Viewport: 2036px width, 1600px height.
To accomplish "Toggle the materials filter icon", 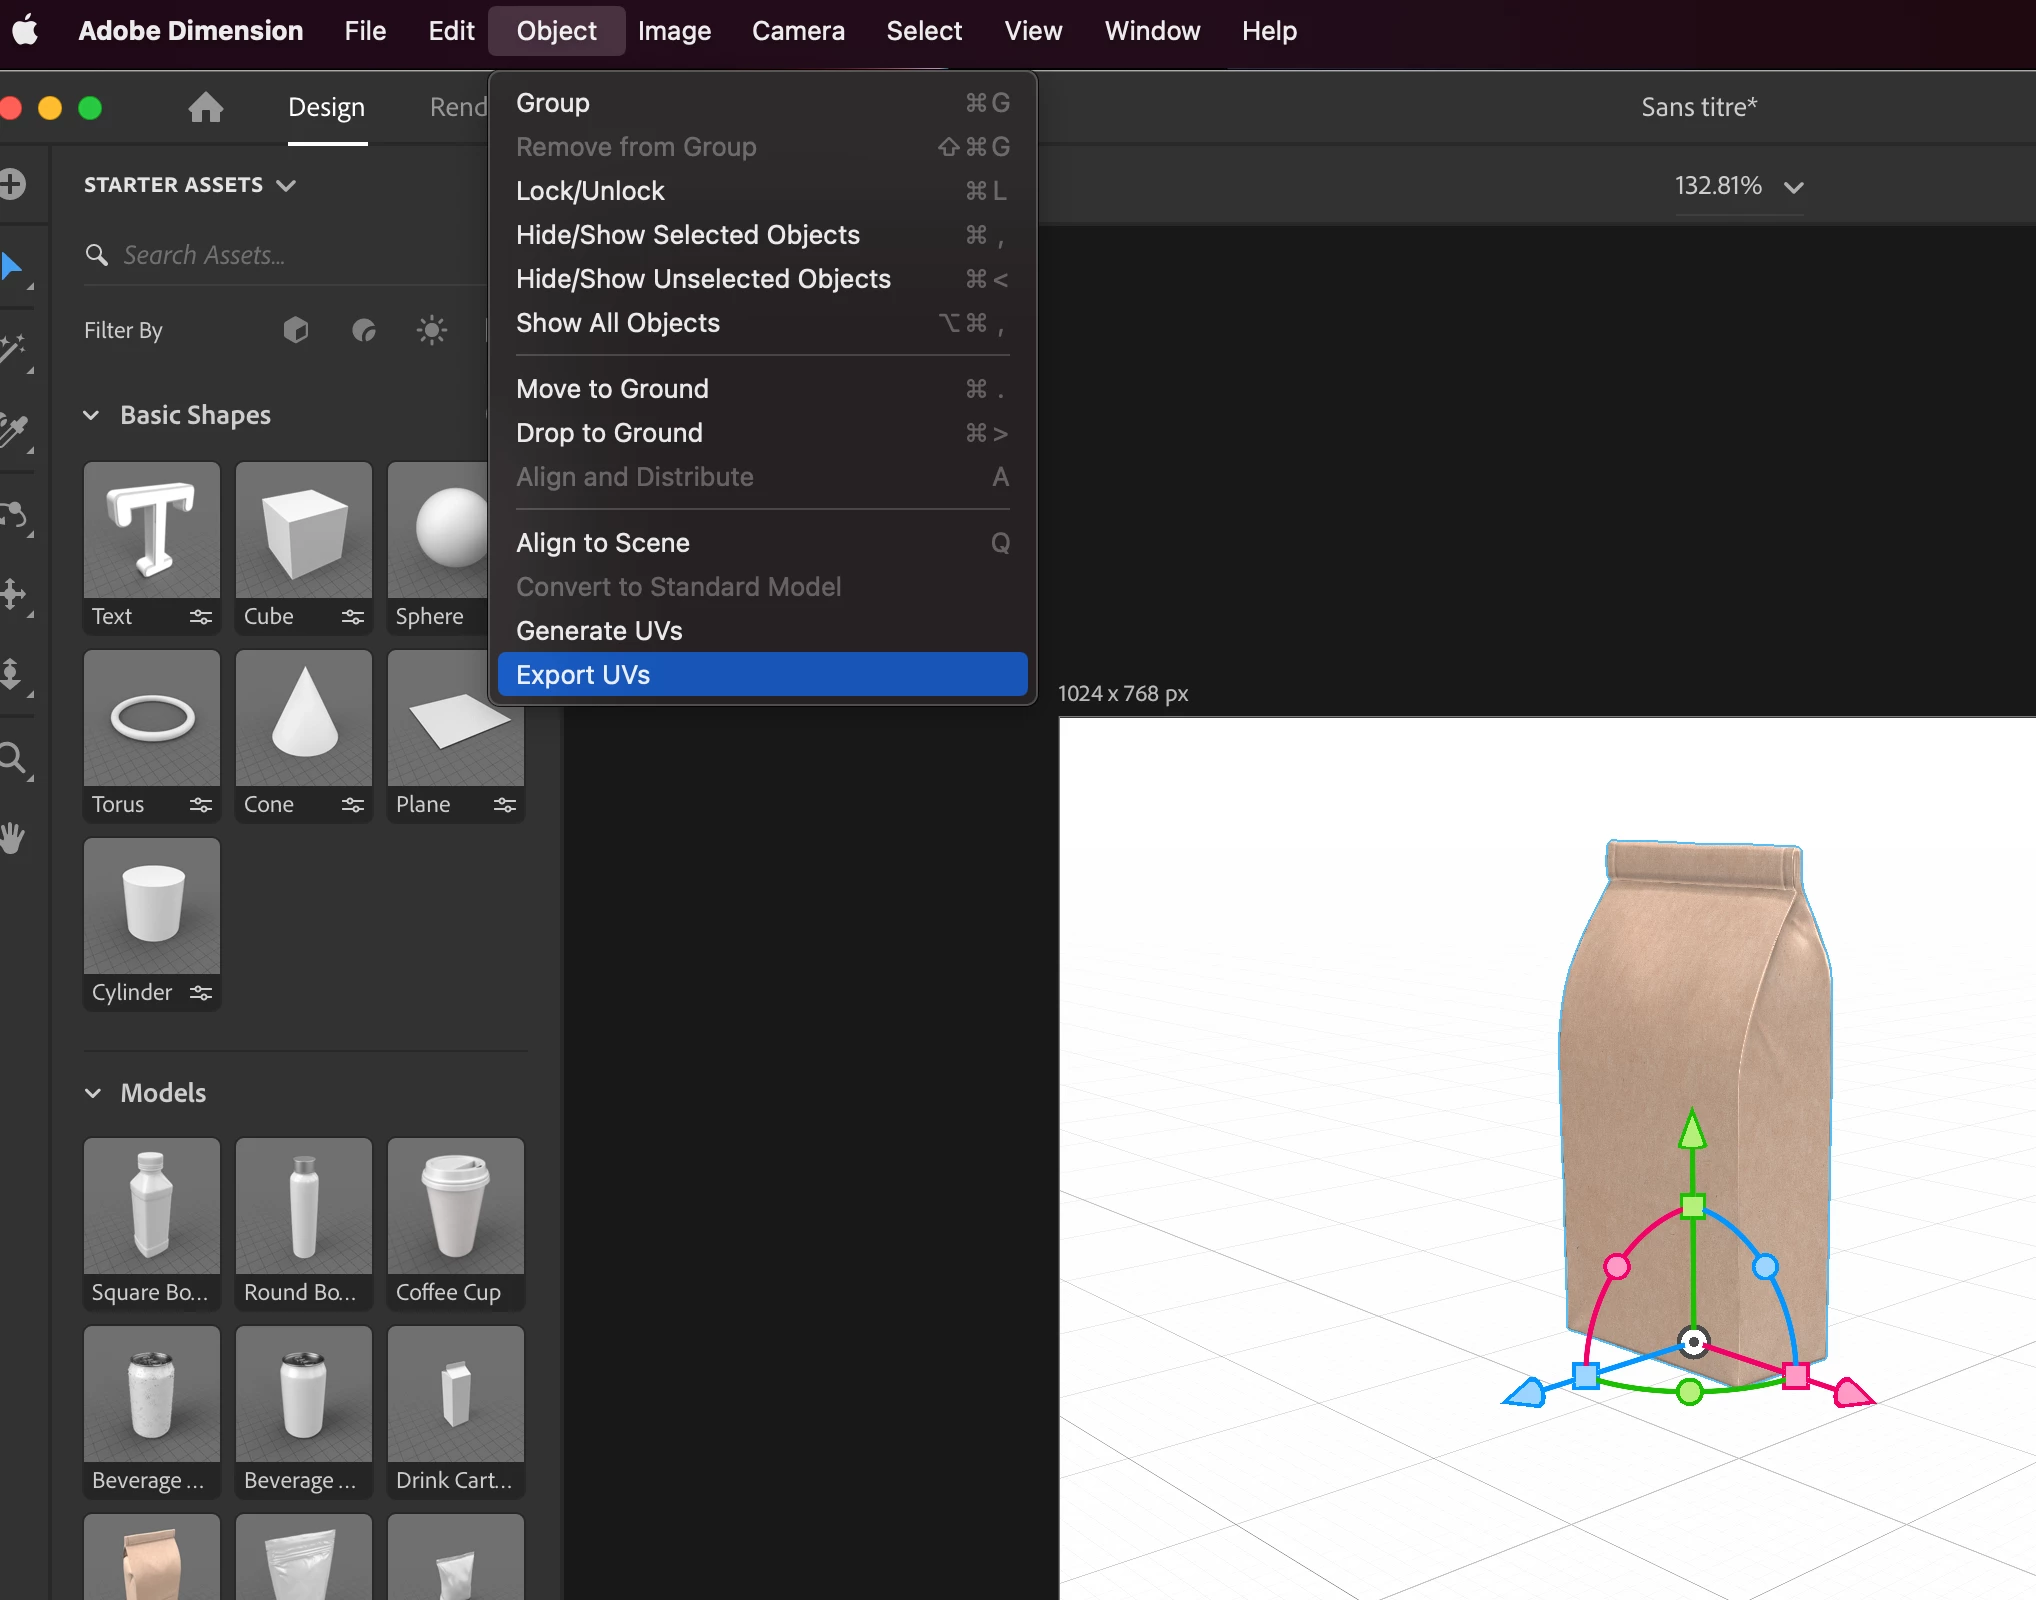I will point(364,330).
